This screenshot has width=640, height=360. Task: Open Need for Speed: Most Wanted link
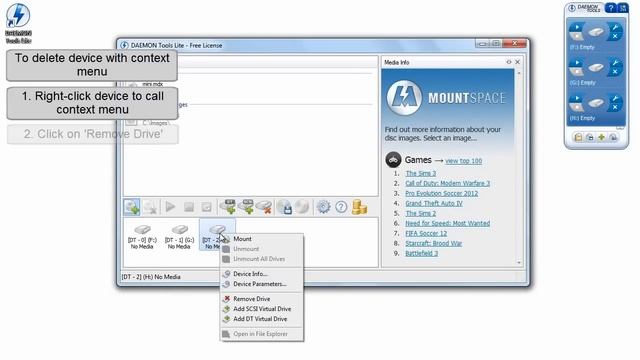click(x=447, y=223)
